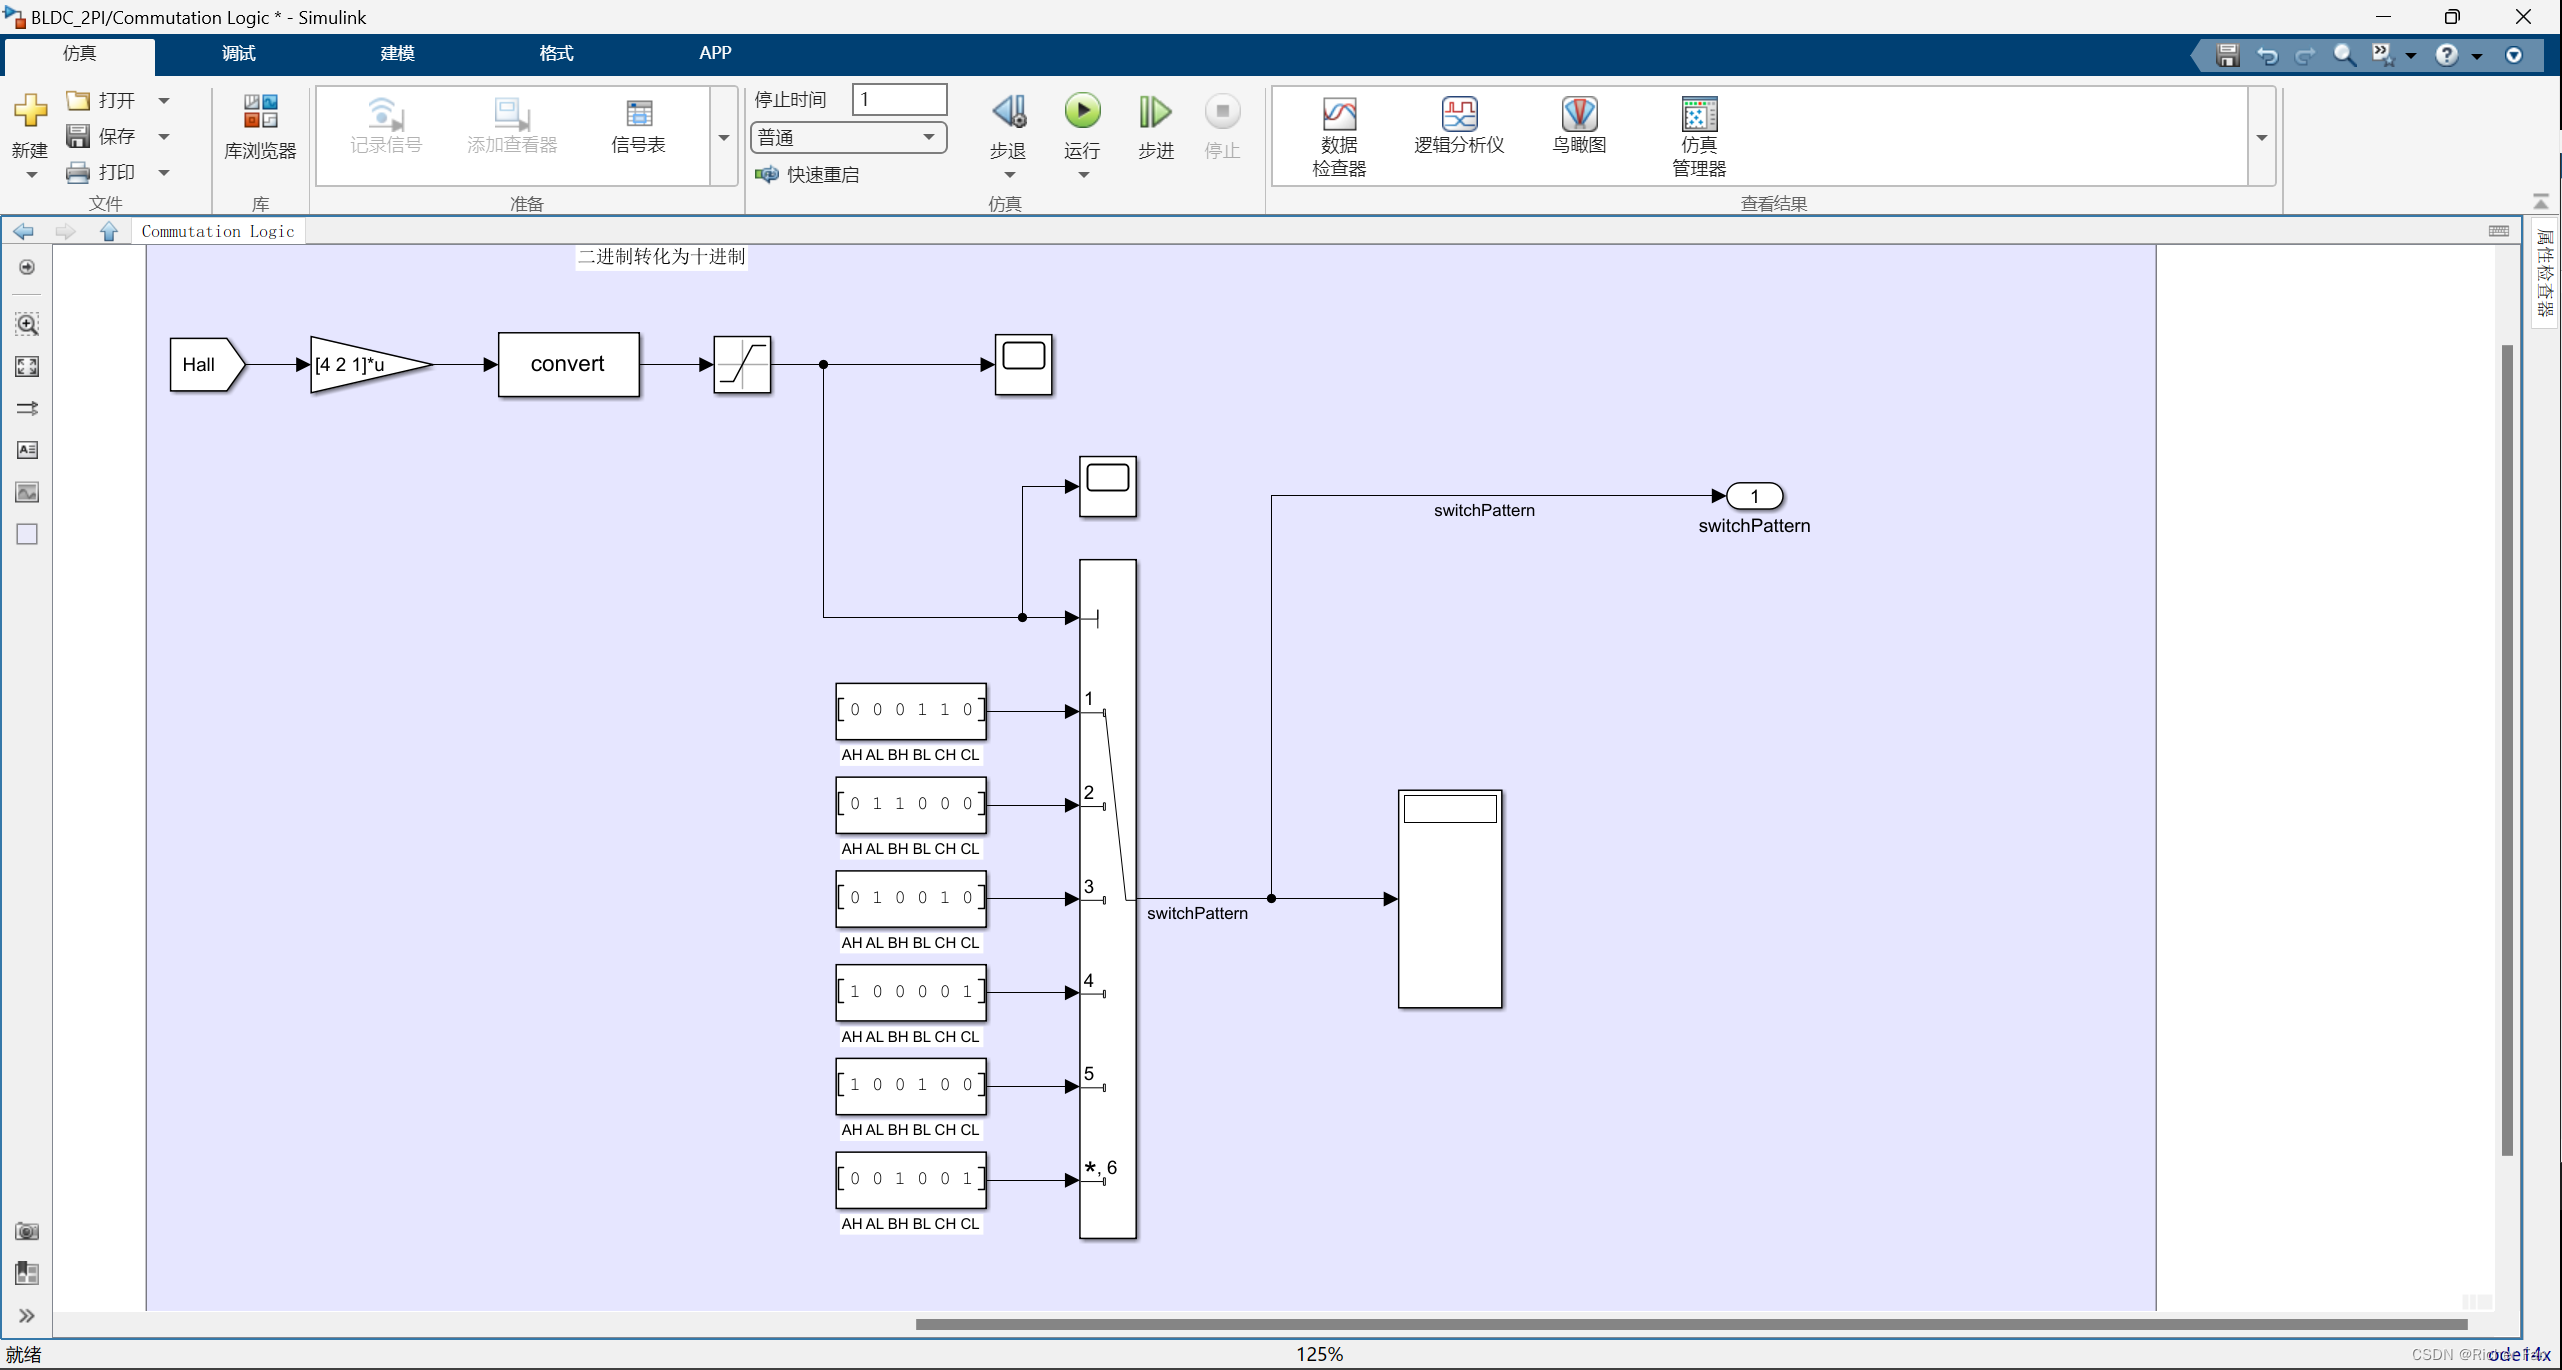The image size is (2562, 1370).
Task: Expand the simulation mode dropdown
Action: pyautogui.click(x=928, y=137)
